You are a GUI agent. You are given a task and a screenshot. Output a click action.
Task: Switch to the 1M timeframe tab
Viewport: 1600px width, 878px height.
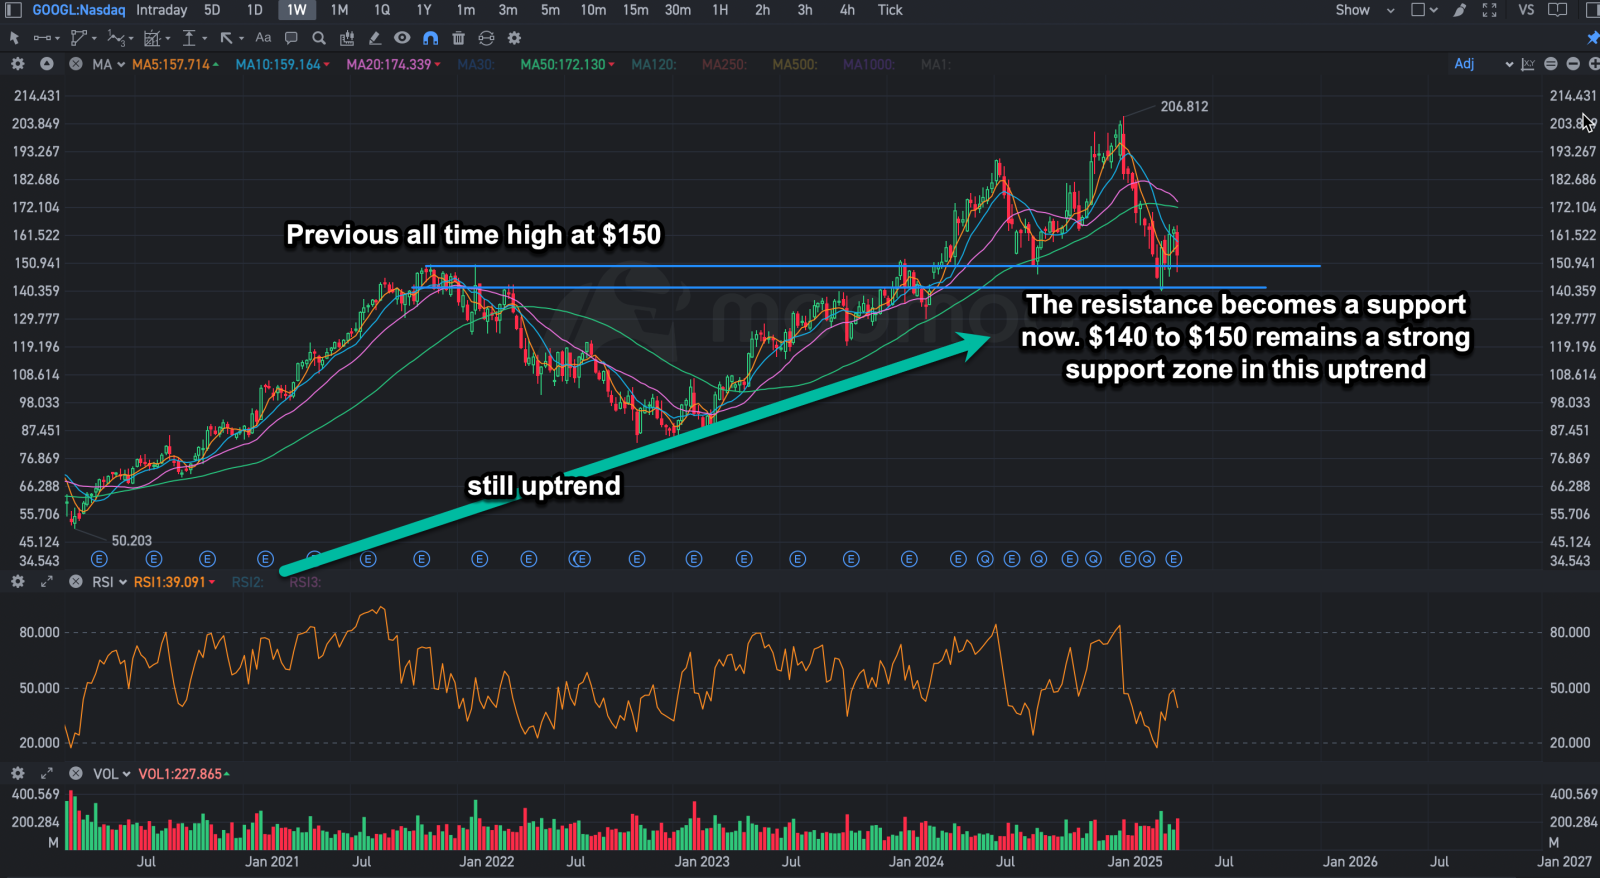339,10
